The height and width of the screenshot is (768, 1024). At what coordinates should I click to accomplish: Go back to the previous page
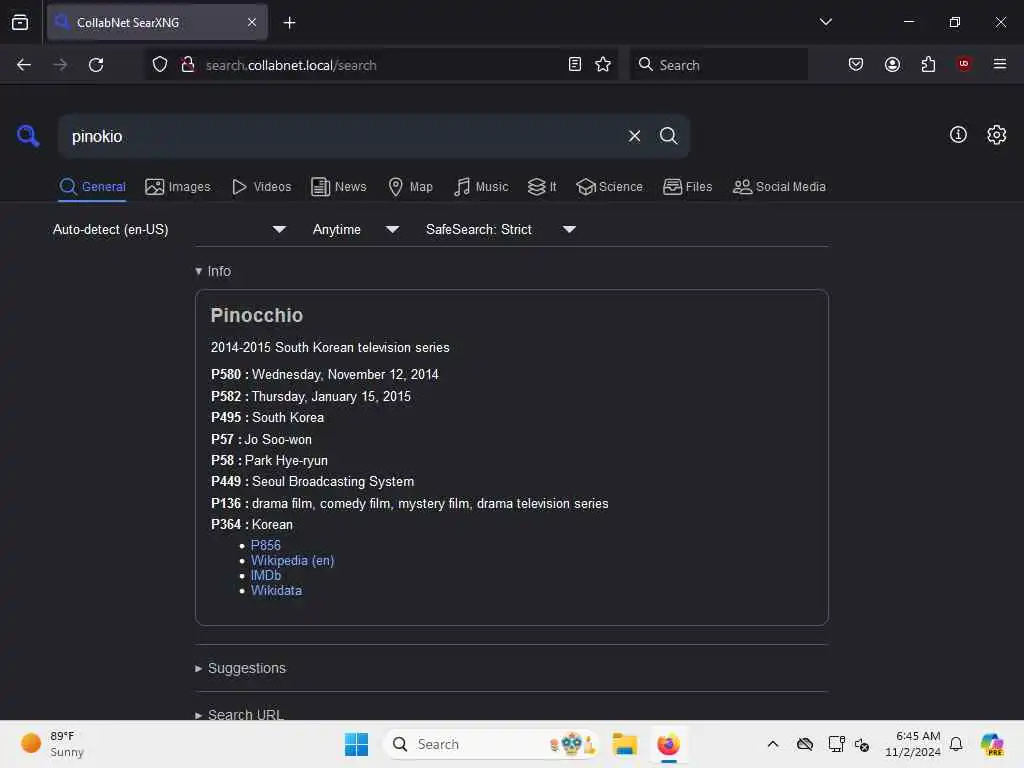(x=24, y=65)
